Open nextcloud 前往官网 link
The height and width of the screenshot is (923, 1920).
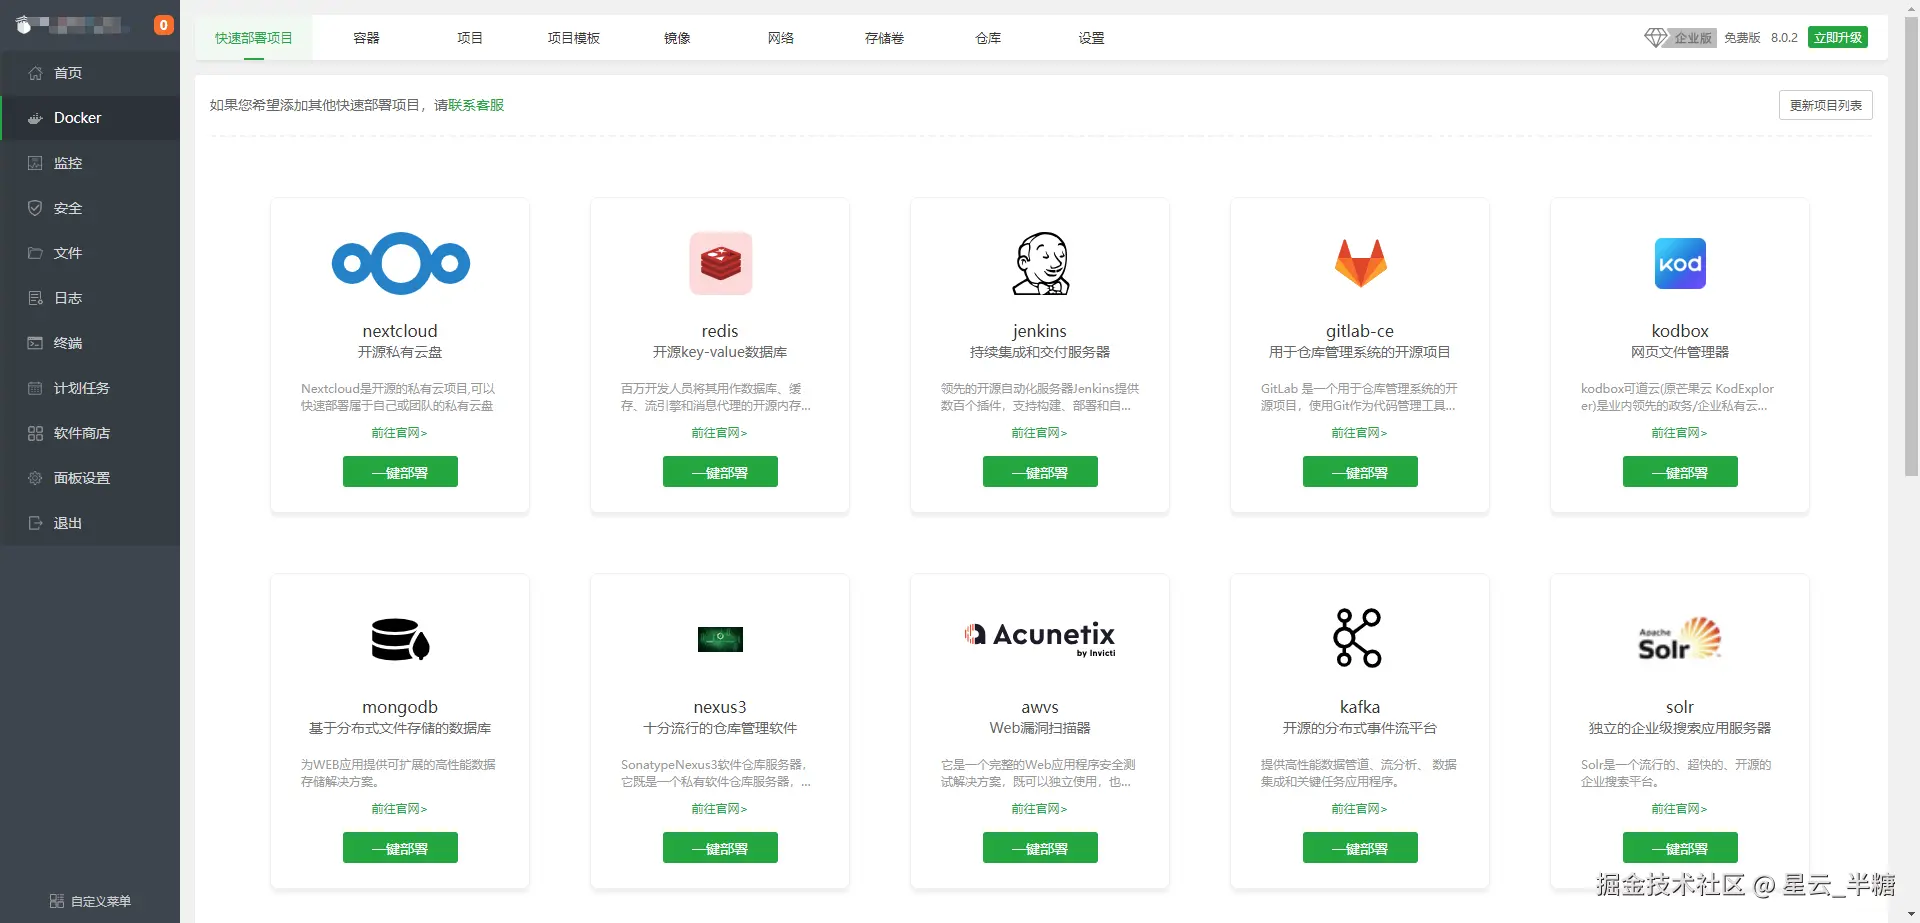point(399,433)
